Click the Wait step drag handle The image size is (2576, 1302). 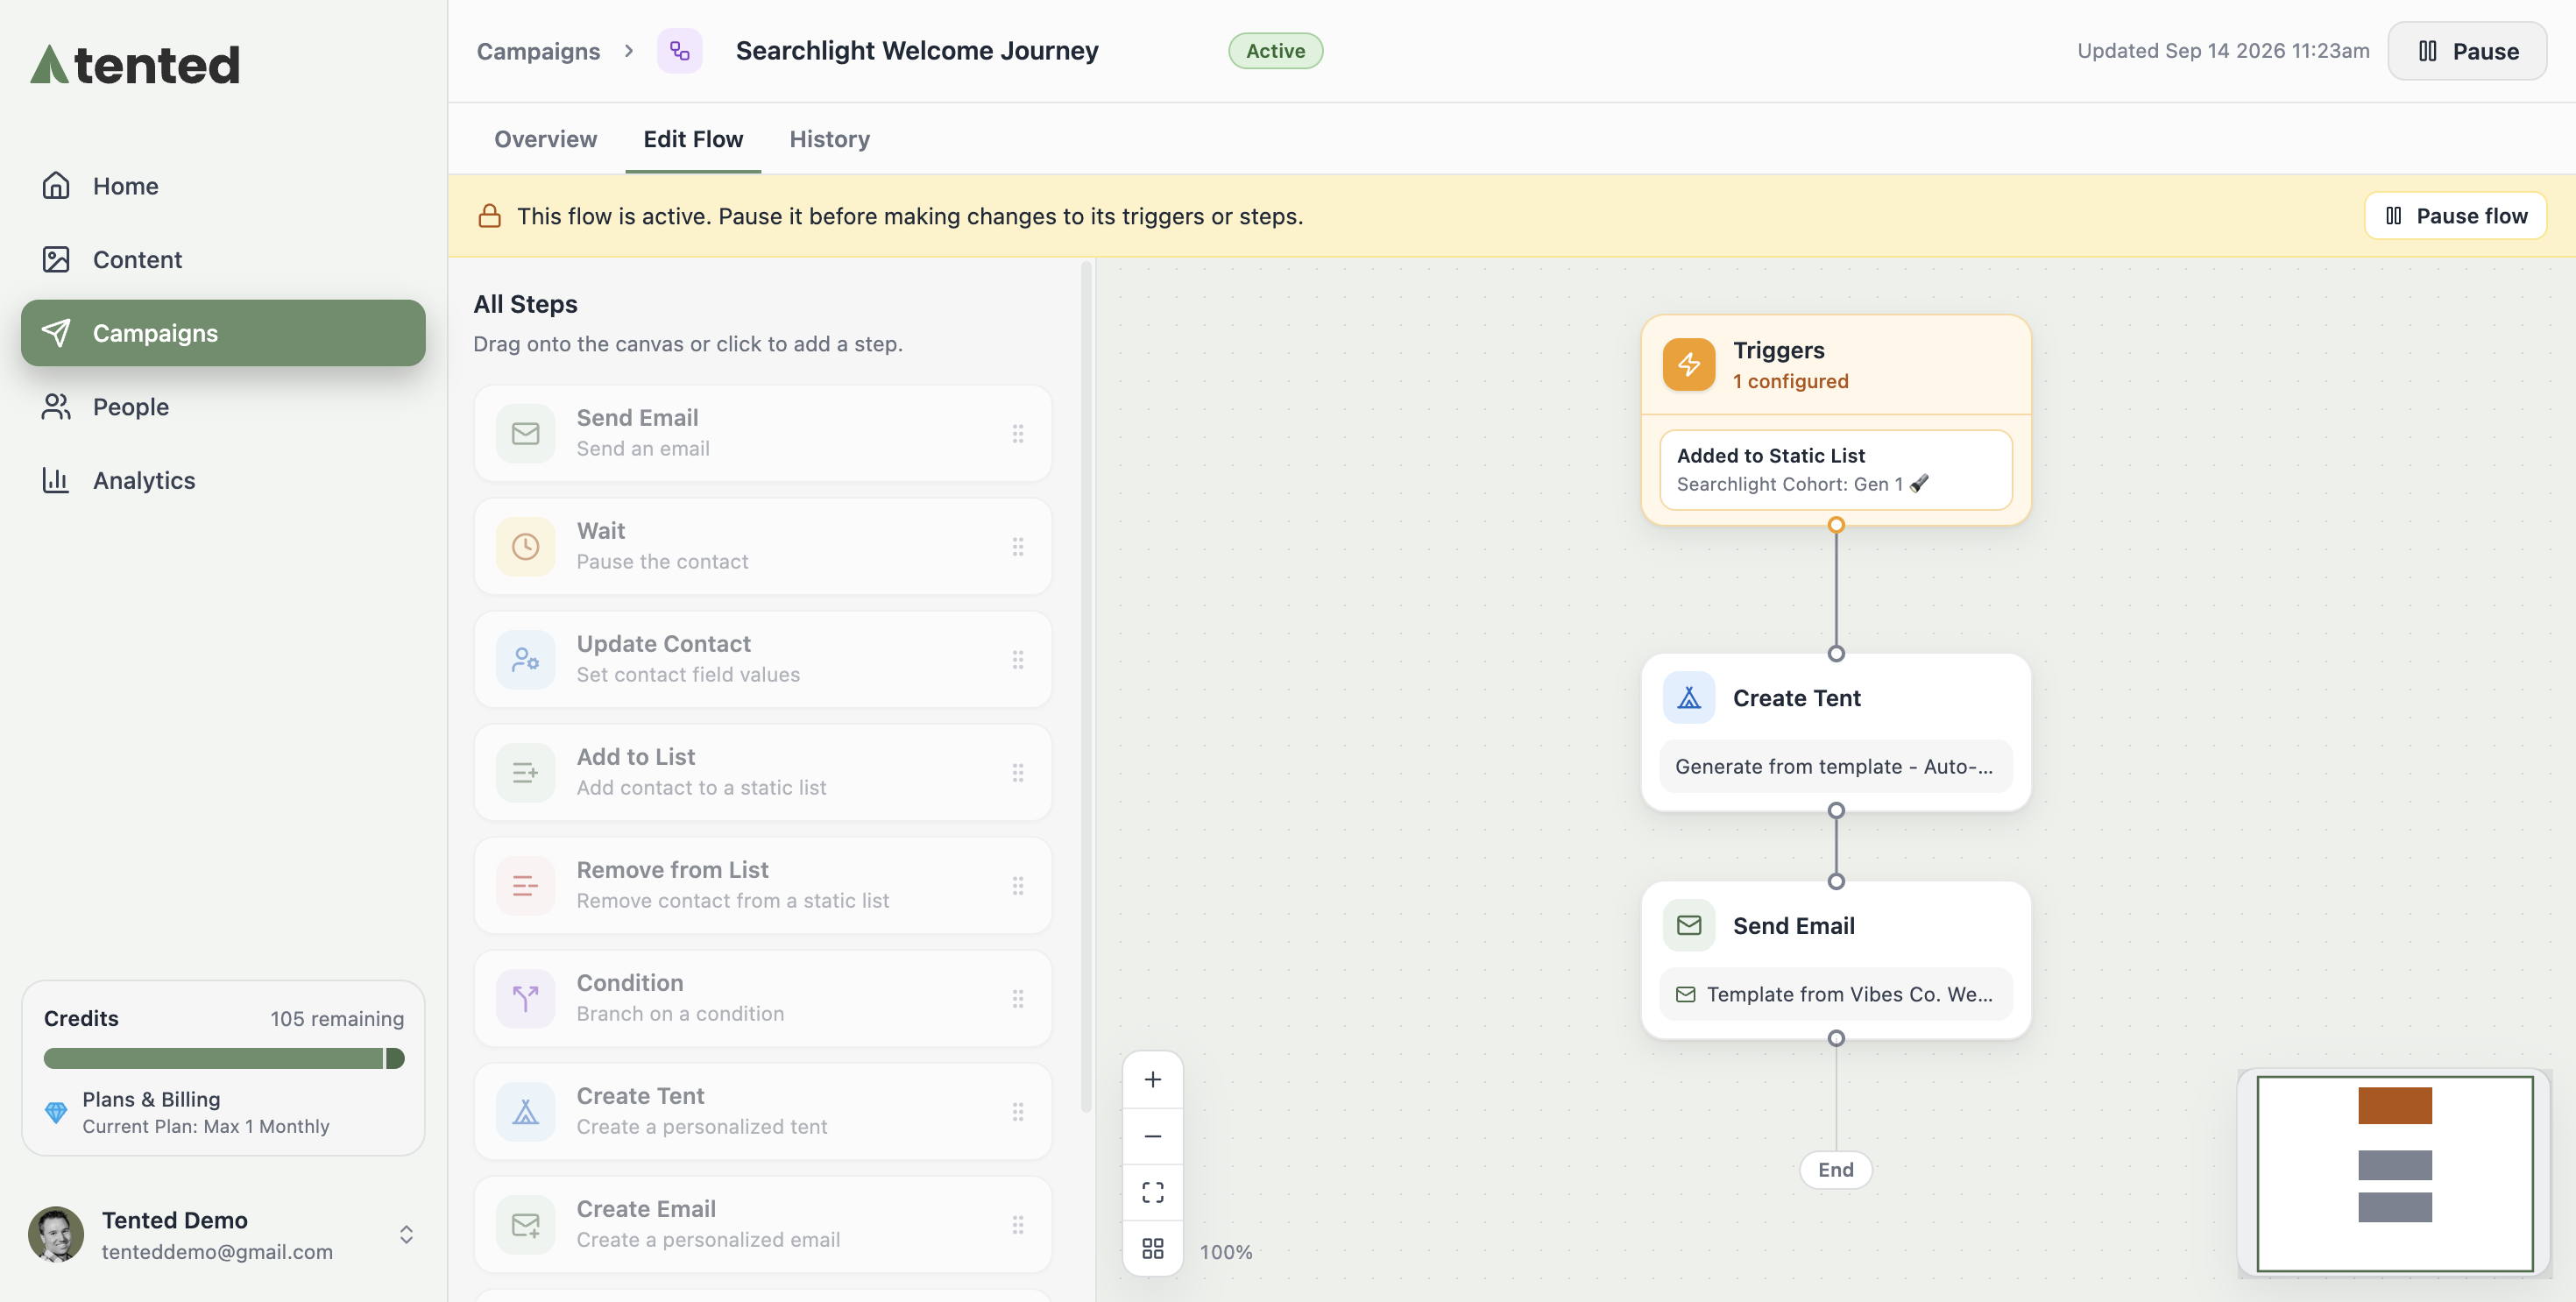1017,546
